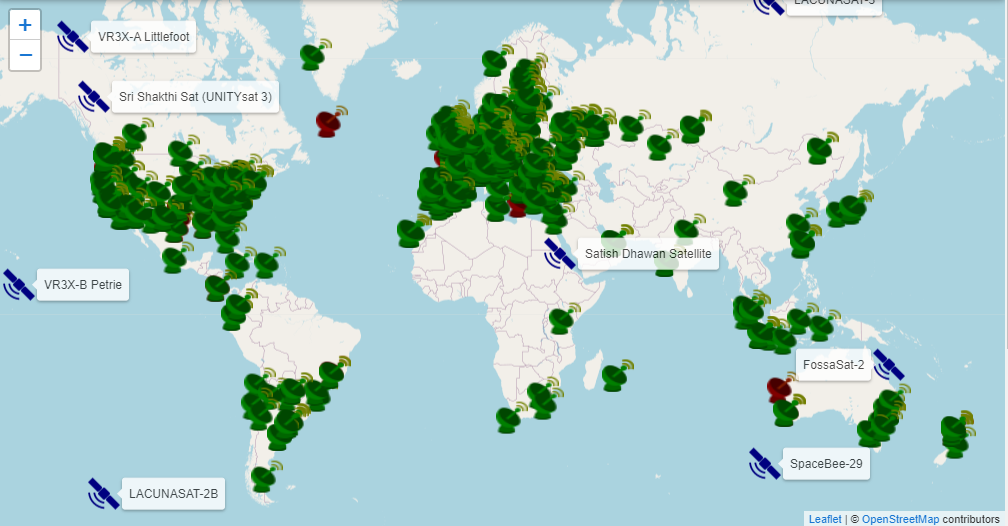The height and width of the screenshot is (526, 1008).
Task: Click the ground station in northeastern Brazil
Action: [x=334, y=372]
